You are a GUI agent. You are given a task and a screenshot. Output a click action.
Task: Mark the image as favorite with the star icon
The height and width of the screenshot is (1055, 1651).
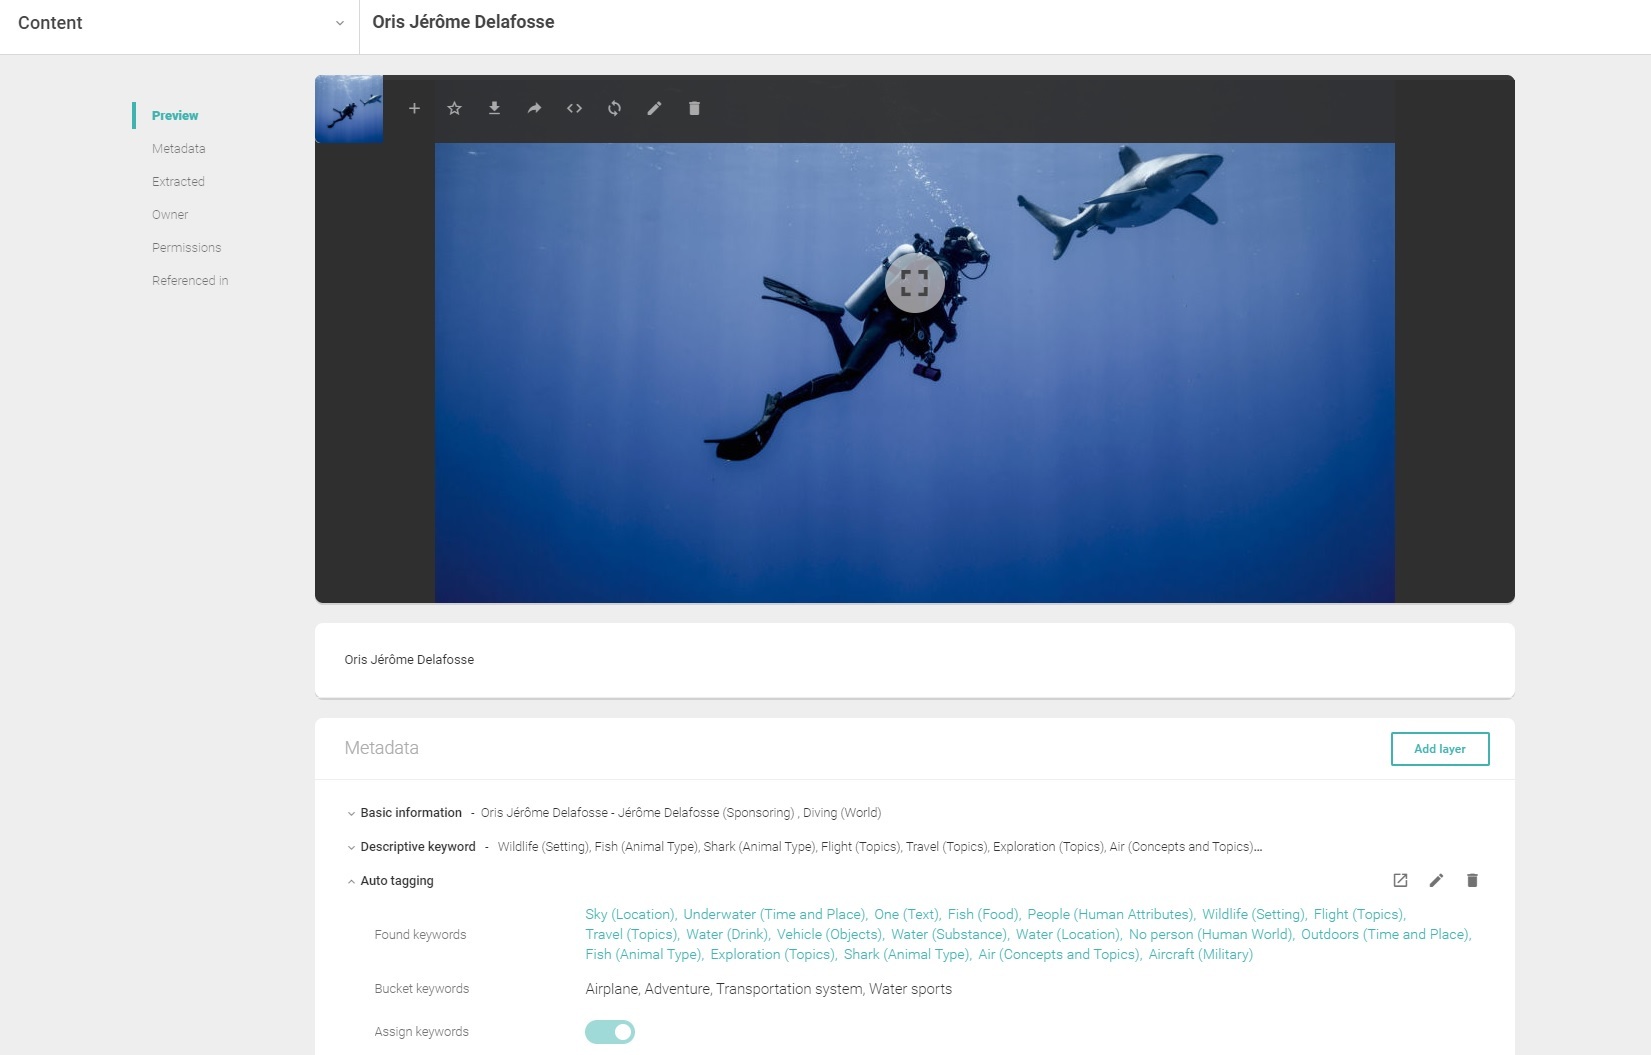point(454,108)
